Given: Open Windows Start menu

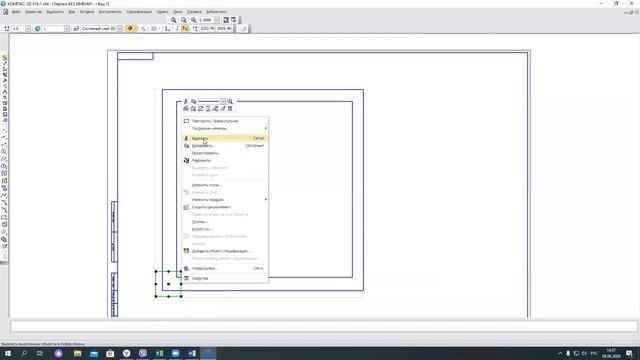Looking at the screenshot, I should click(8, 353).
